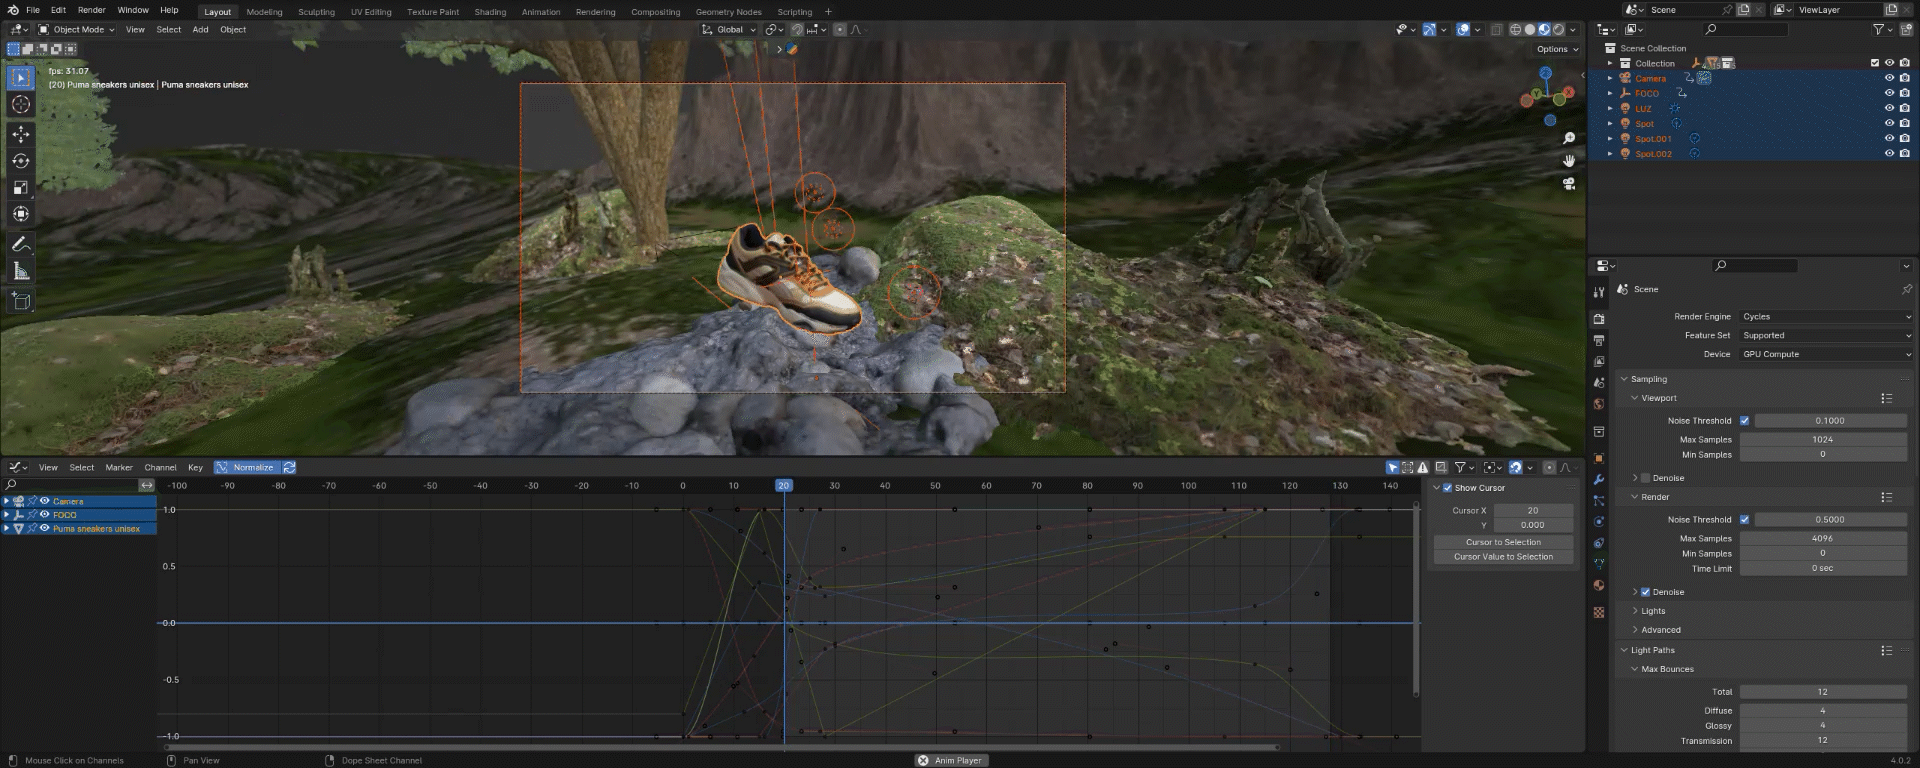Image resolution: width=1920 pixels, height=768 pixels.
Task: Open the Device dropdown showing GPU Compute
Action: [x=1826, y=354]
